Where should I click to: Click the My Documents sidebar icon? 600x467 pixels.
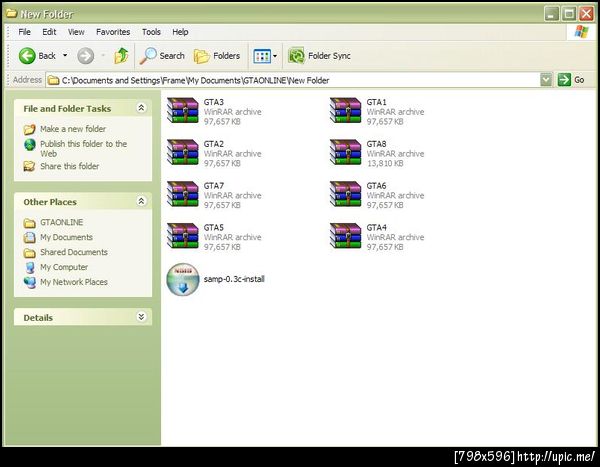(29, 237)
